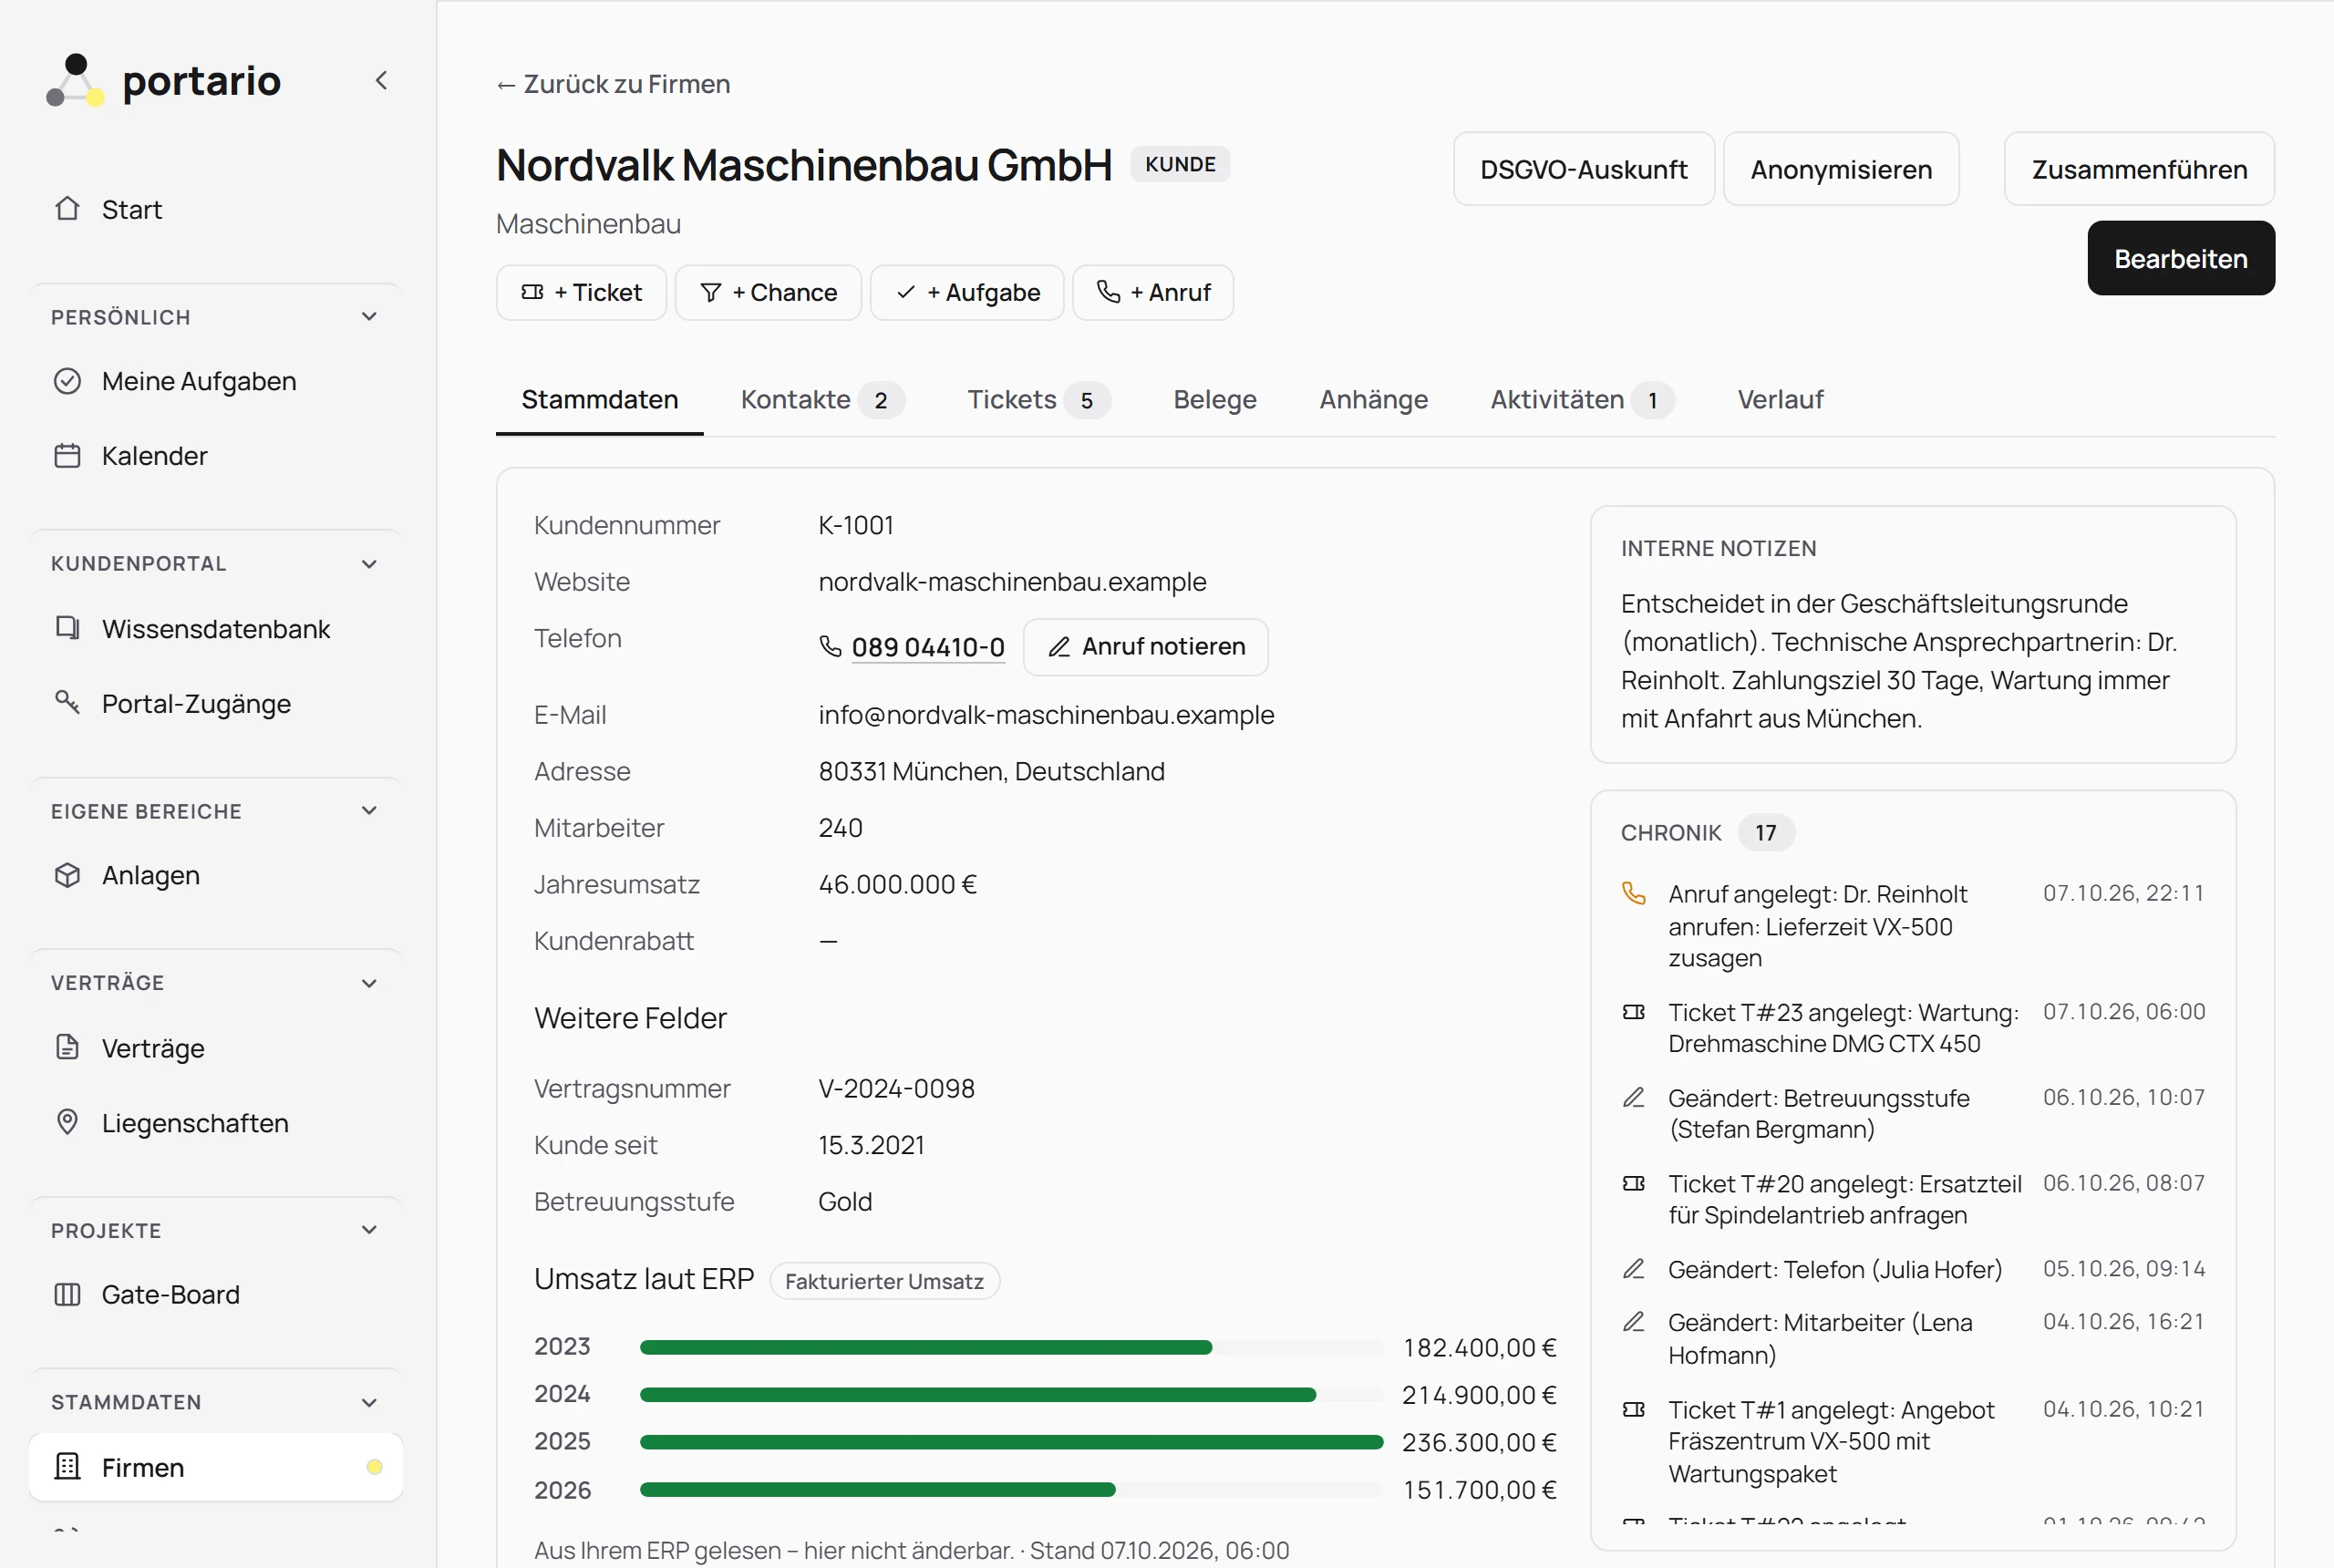Click Zusammenführen button
This screenshot has width=2334, height=1568.
[x=2139, y=169]
